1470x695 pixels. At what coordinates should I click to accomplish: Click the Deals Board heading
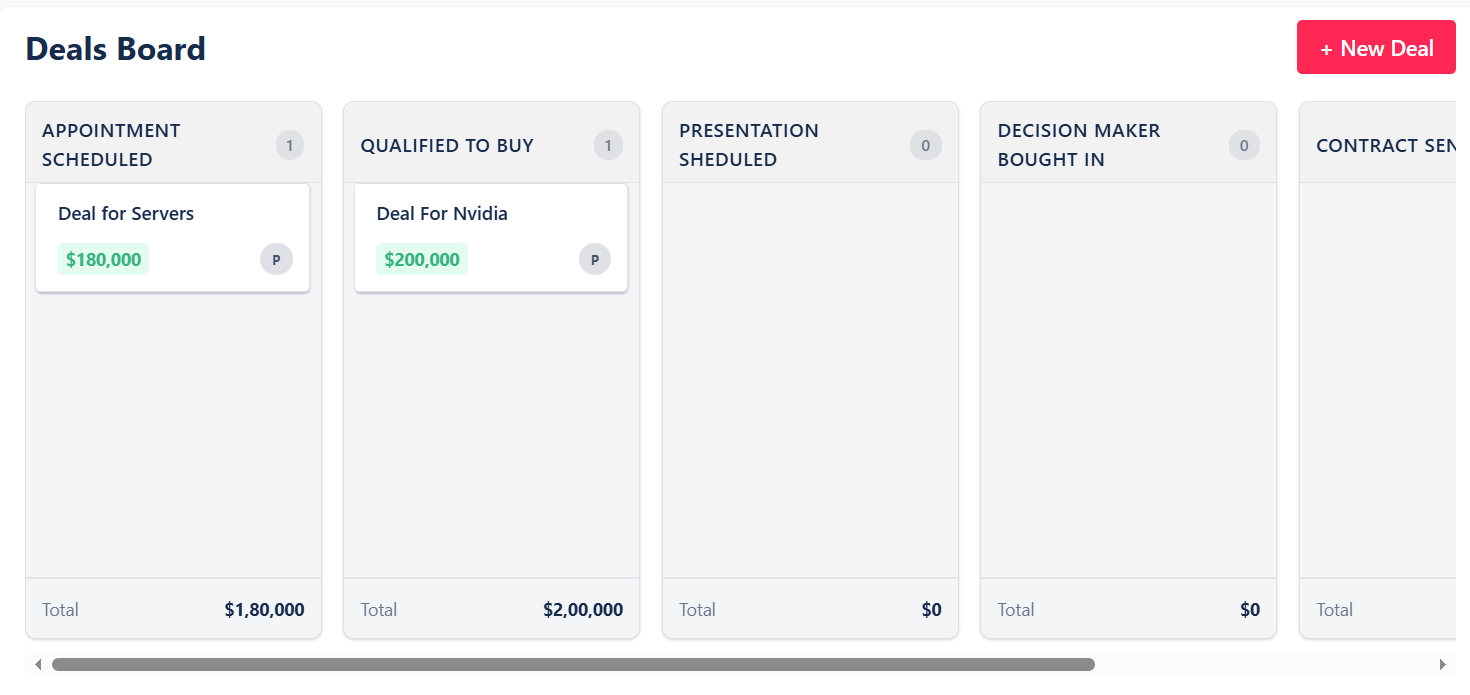tap(115, 48)
